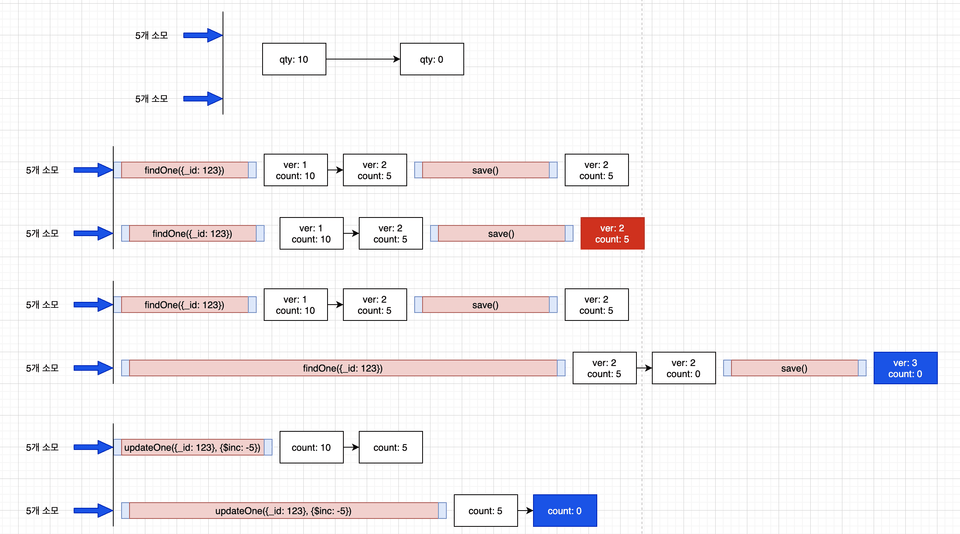Select the shorter updateOne({_id: 123}, {$inc: -5}) bar

[193, 448]
